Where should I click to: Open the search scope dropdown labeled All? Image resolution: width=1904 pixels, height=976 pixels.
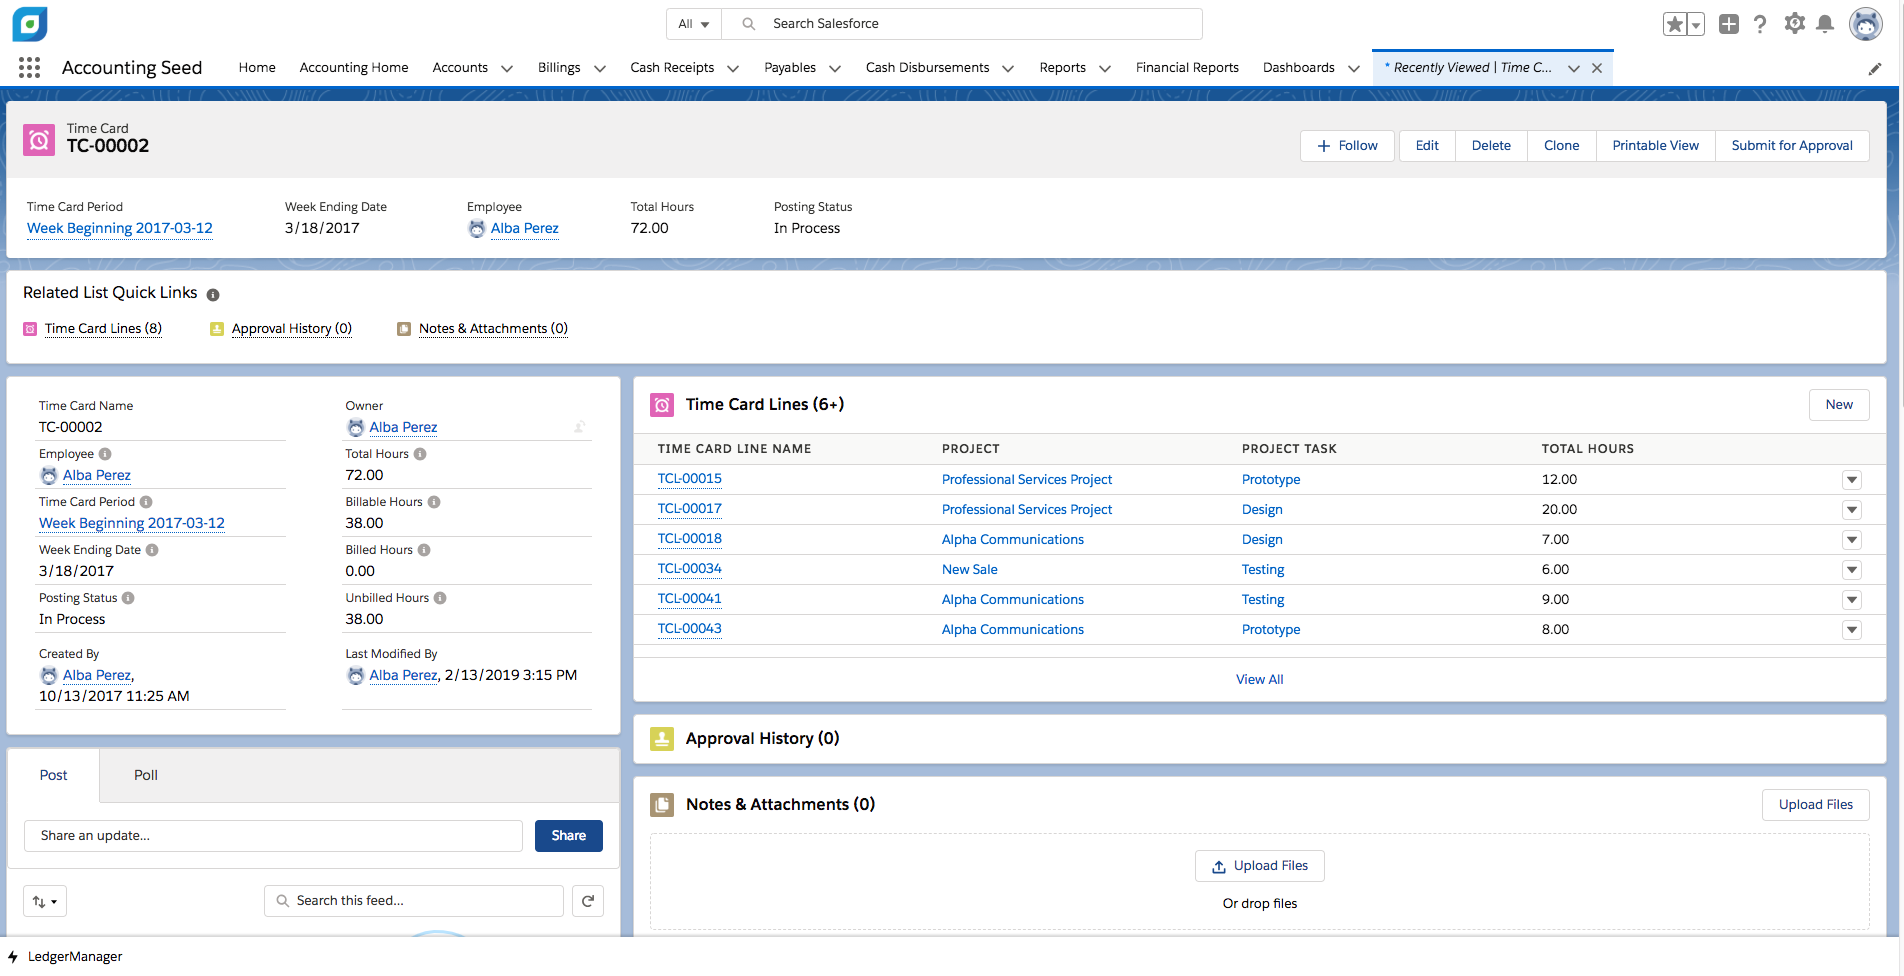pyautogui.click(x=692, y=23)
